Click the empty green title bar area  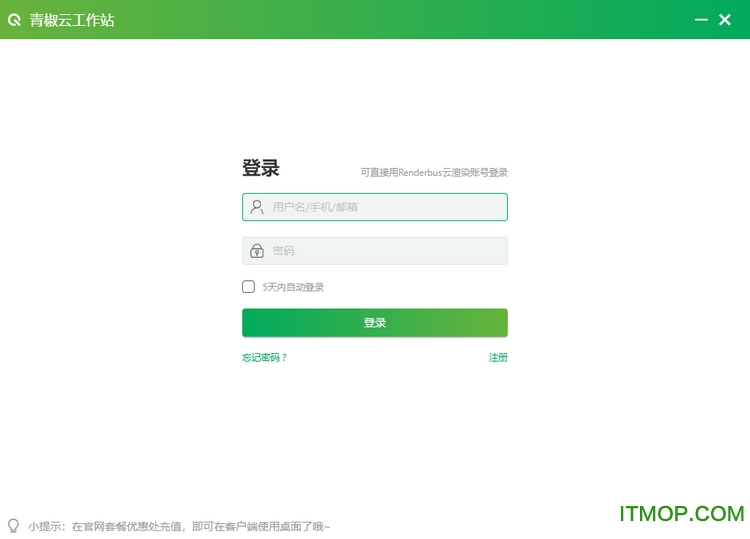pyautogui.click(x=400, y=20)
